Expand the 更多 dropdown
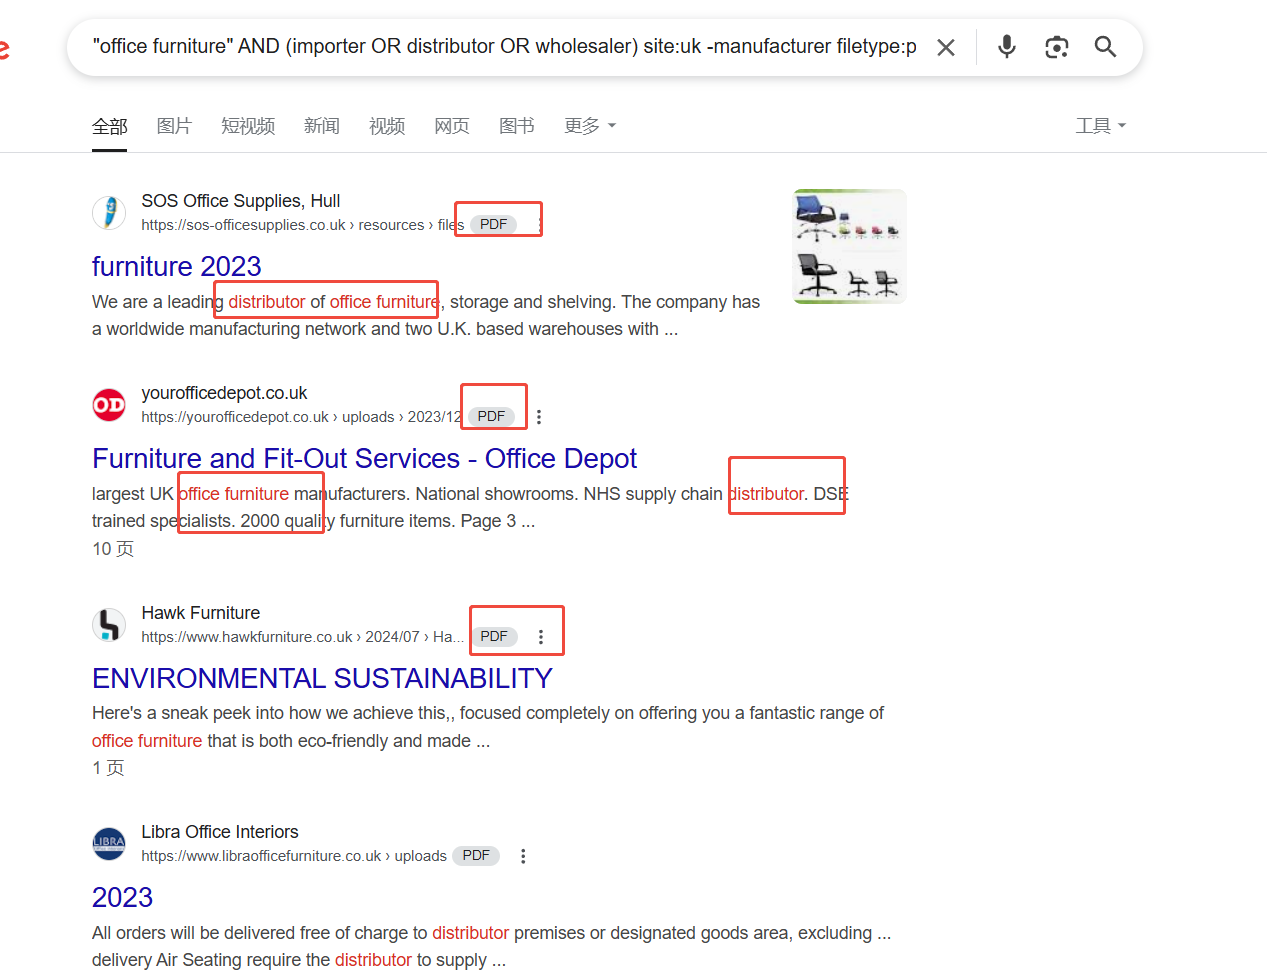 590,126
